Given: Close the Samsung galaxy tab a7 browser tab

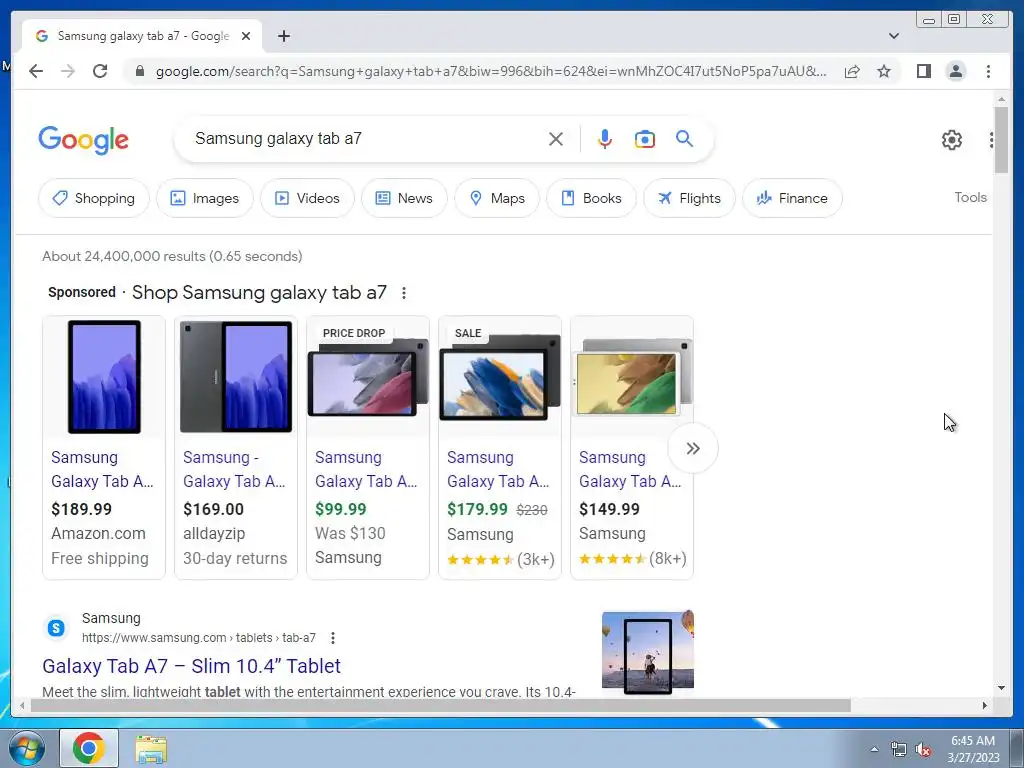Looking at the screenshot, I should click(x=246, y=36).
